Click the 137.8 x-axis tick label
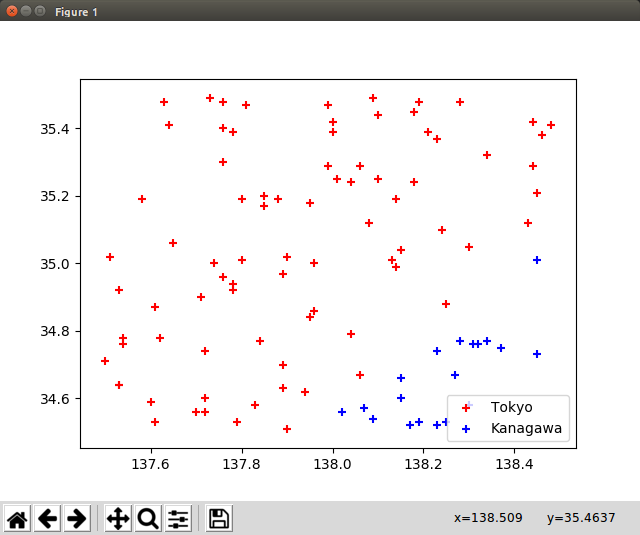 click(x=242, y=464)
